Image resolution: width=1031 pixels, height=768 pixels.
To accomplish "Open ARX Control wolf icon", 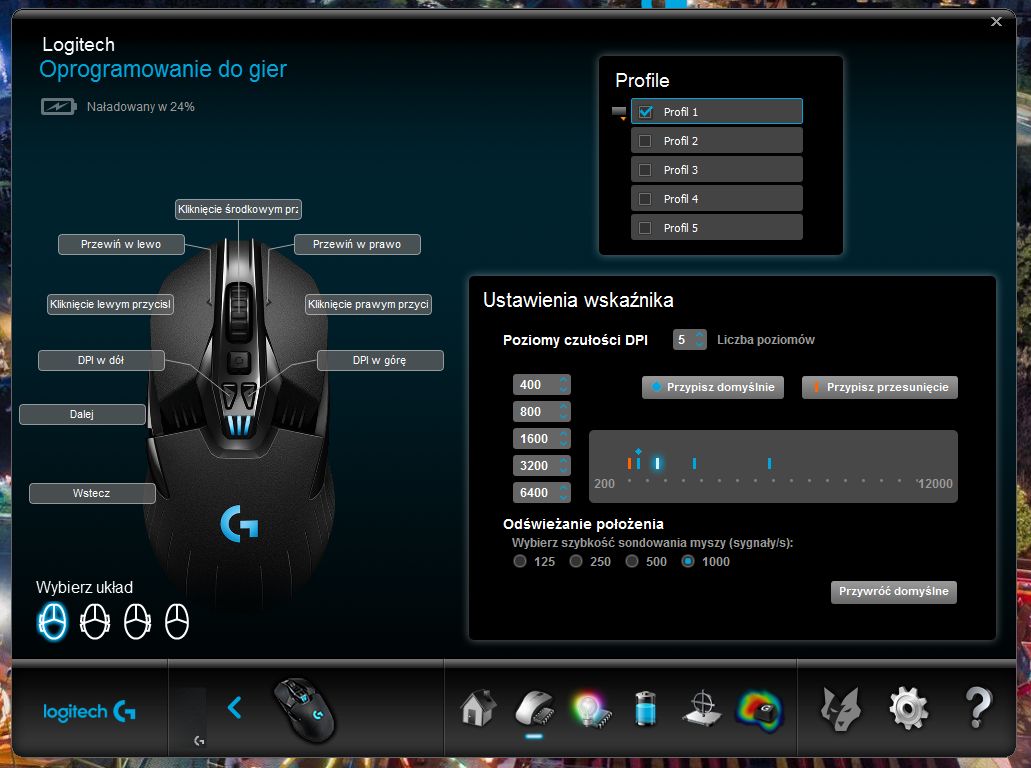I will click(x=841, y=709).
